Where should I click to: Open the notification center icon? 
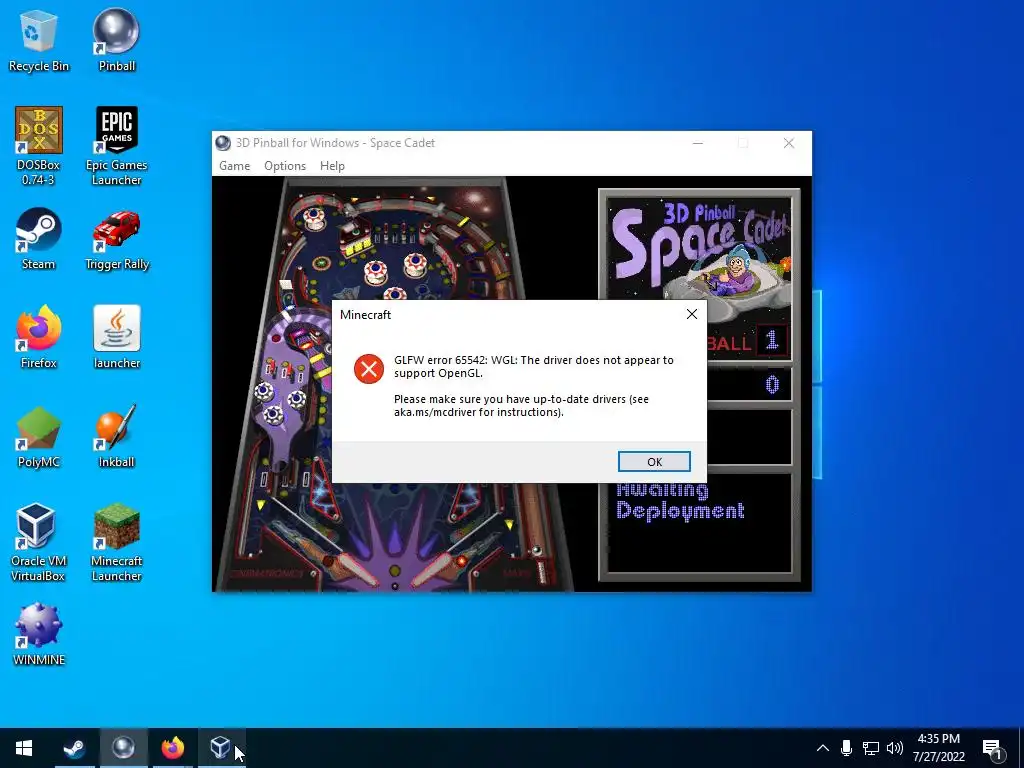point(993,749)
